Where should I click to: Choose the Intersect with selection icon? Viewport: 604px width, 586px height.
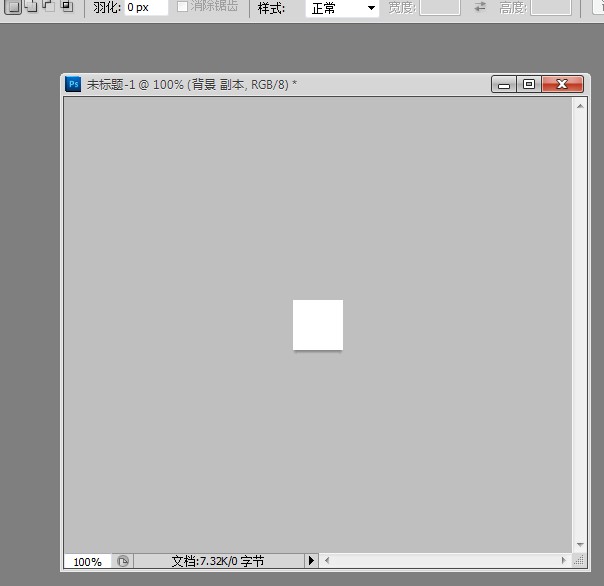(x=67, y=5)
